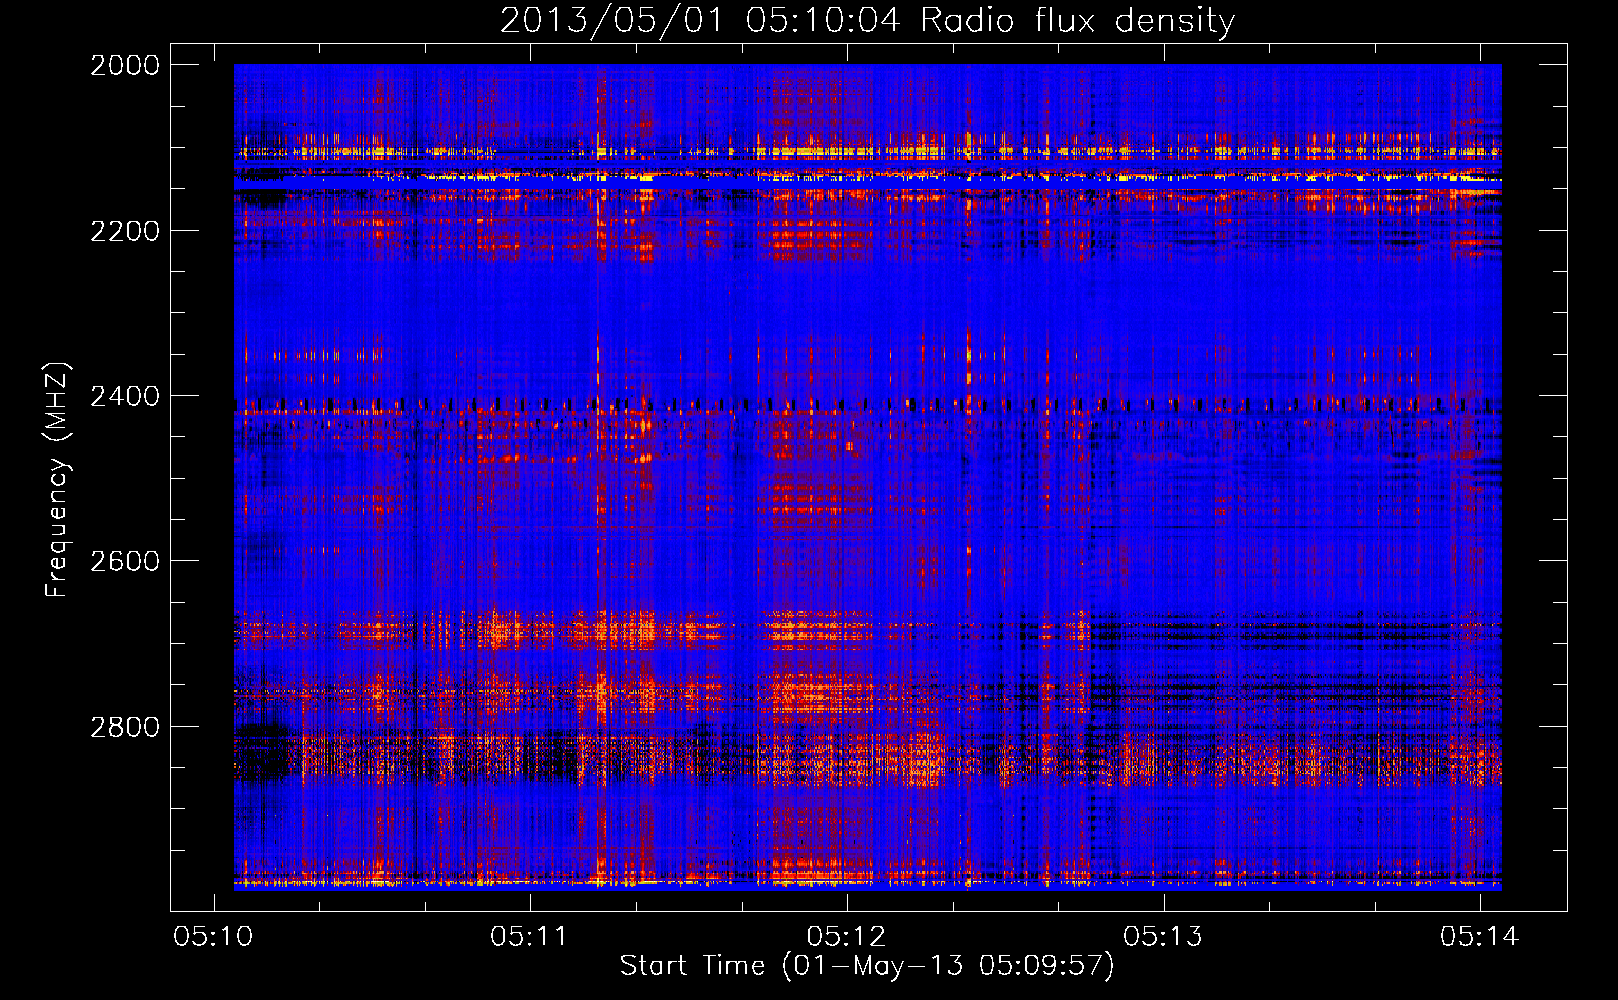
Task: Click the 05:10 time axis label
Action: pos(213,937)
